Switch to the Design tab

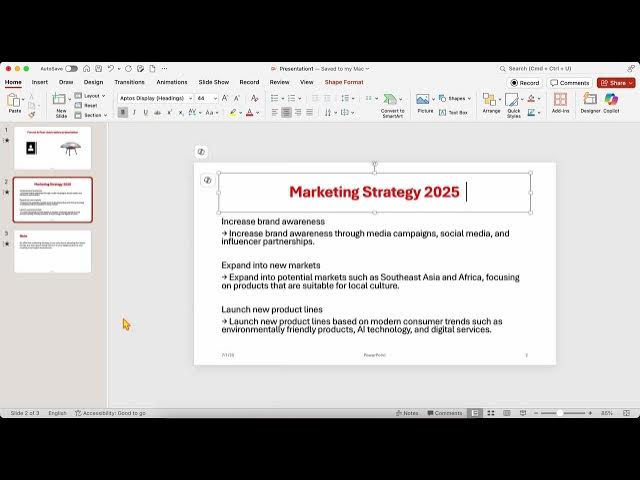[x=93, y=82]
